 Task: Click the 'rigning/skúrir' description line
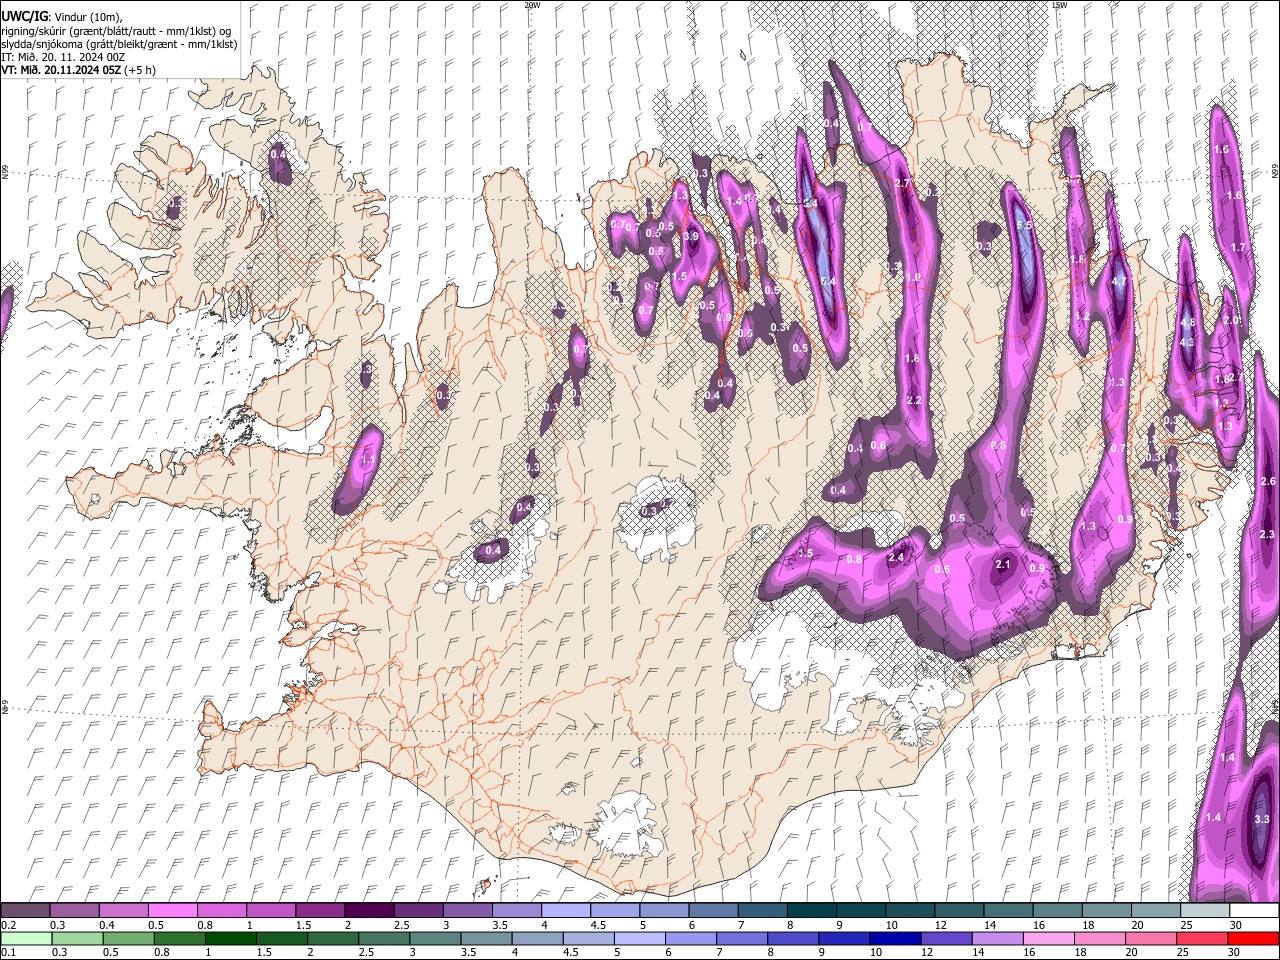coord(115,30)
